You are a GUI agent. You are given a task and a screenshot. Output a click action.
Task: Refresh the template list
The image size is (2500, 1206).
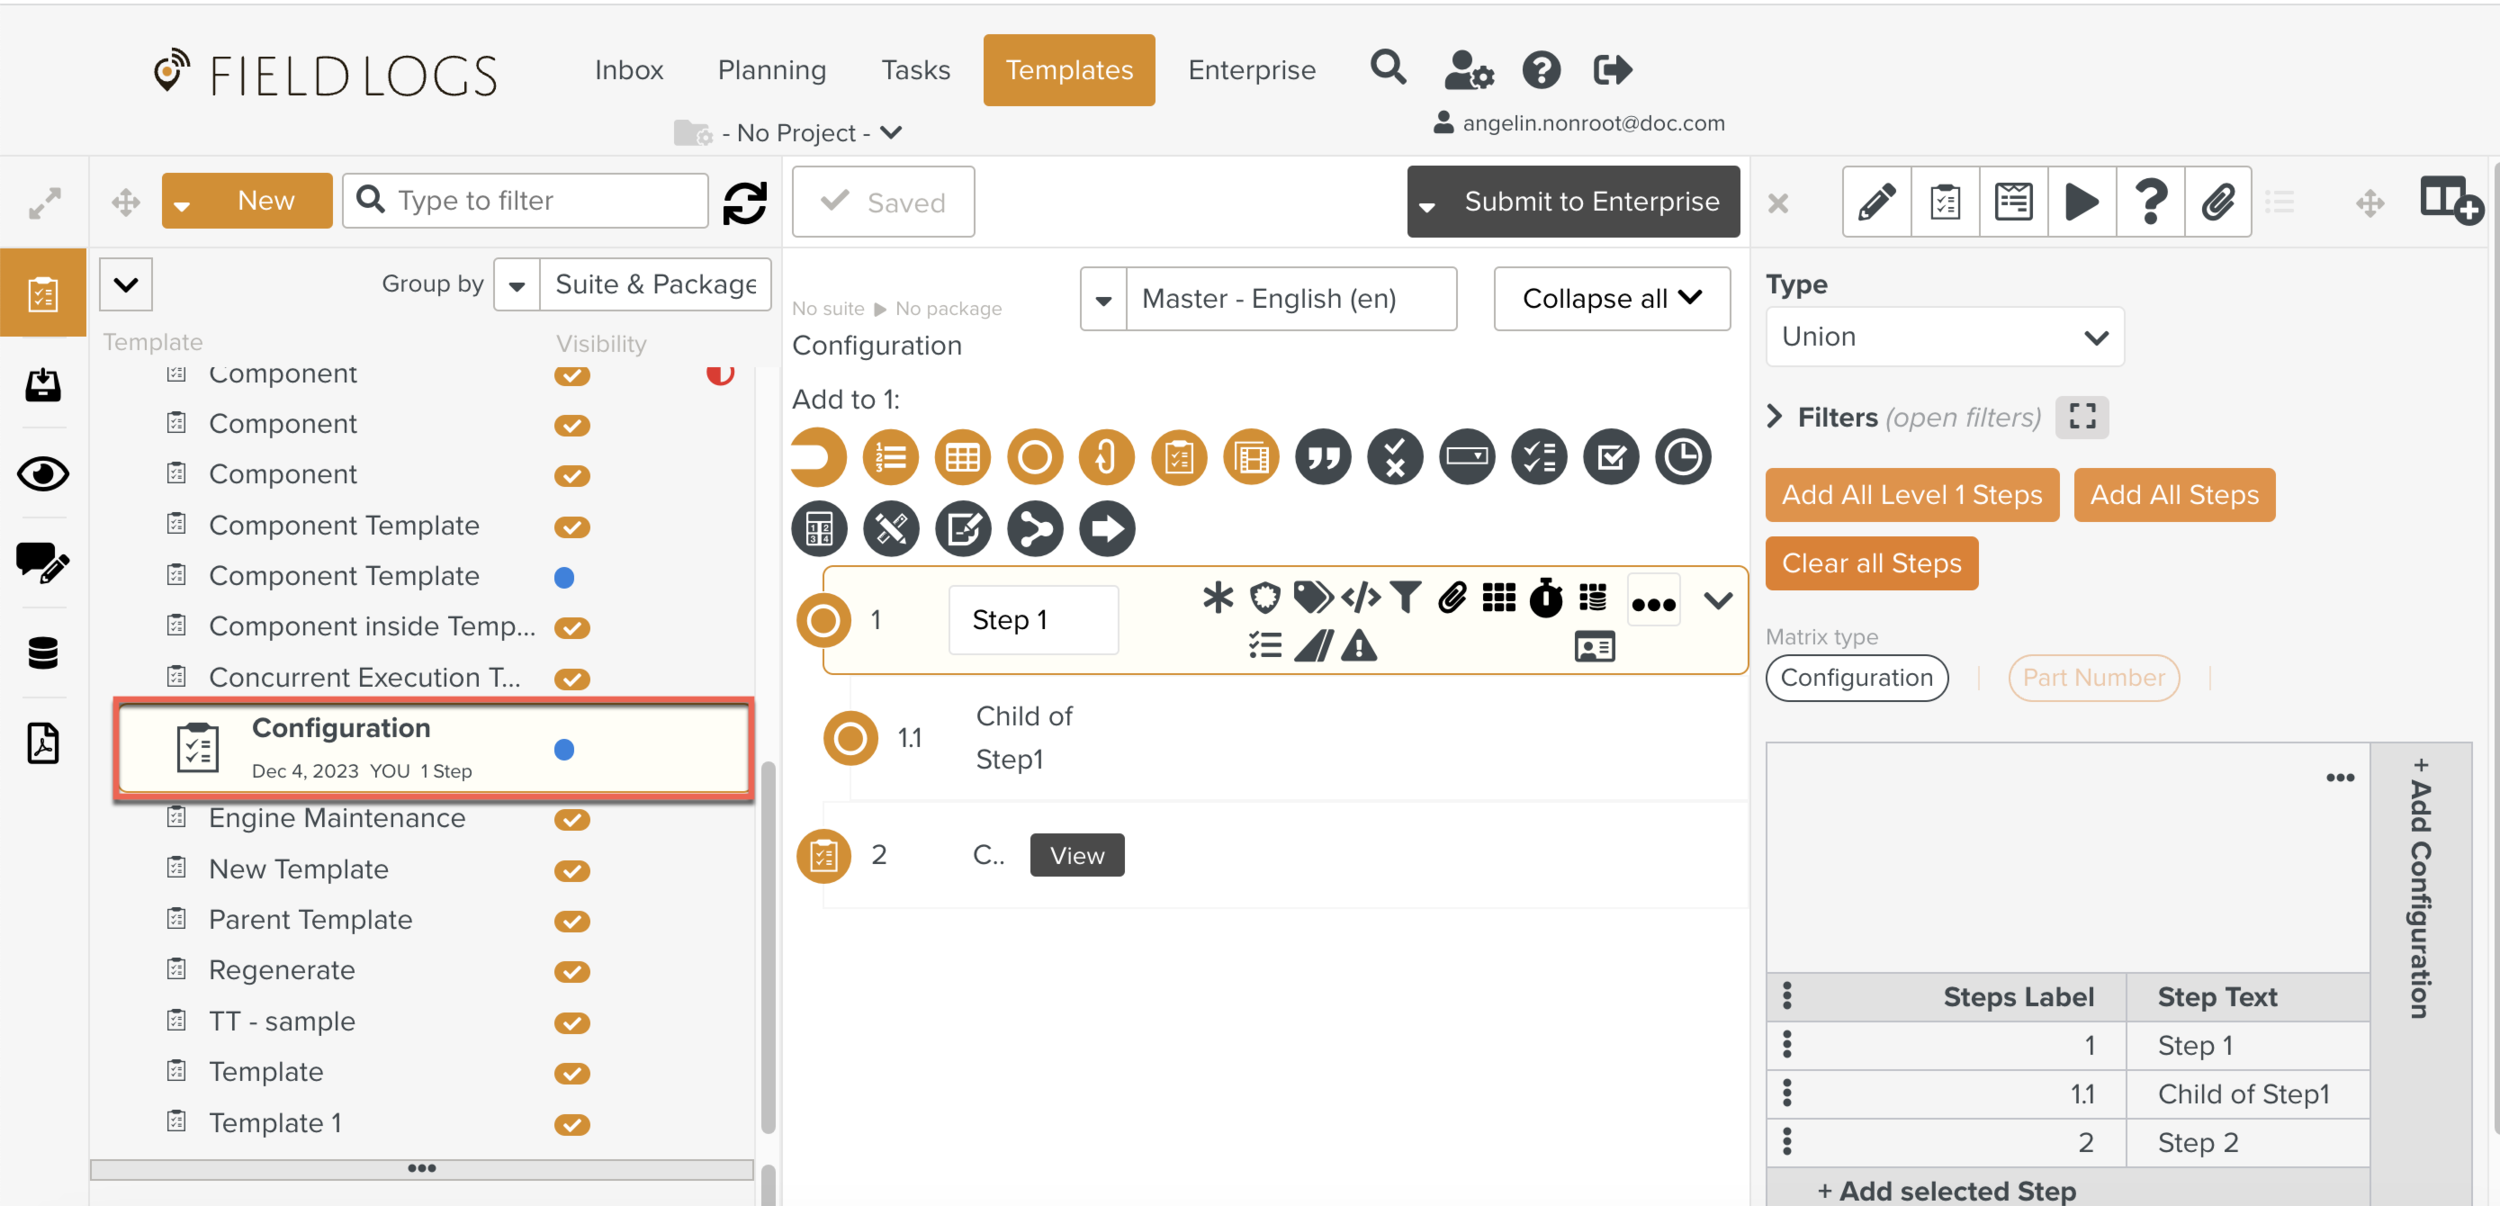[745, 203]
